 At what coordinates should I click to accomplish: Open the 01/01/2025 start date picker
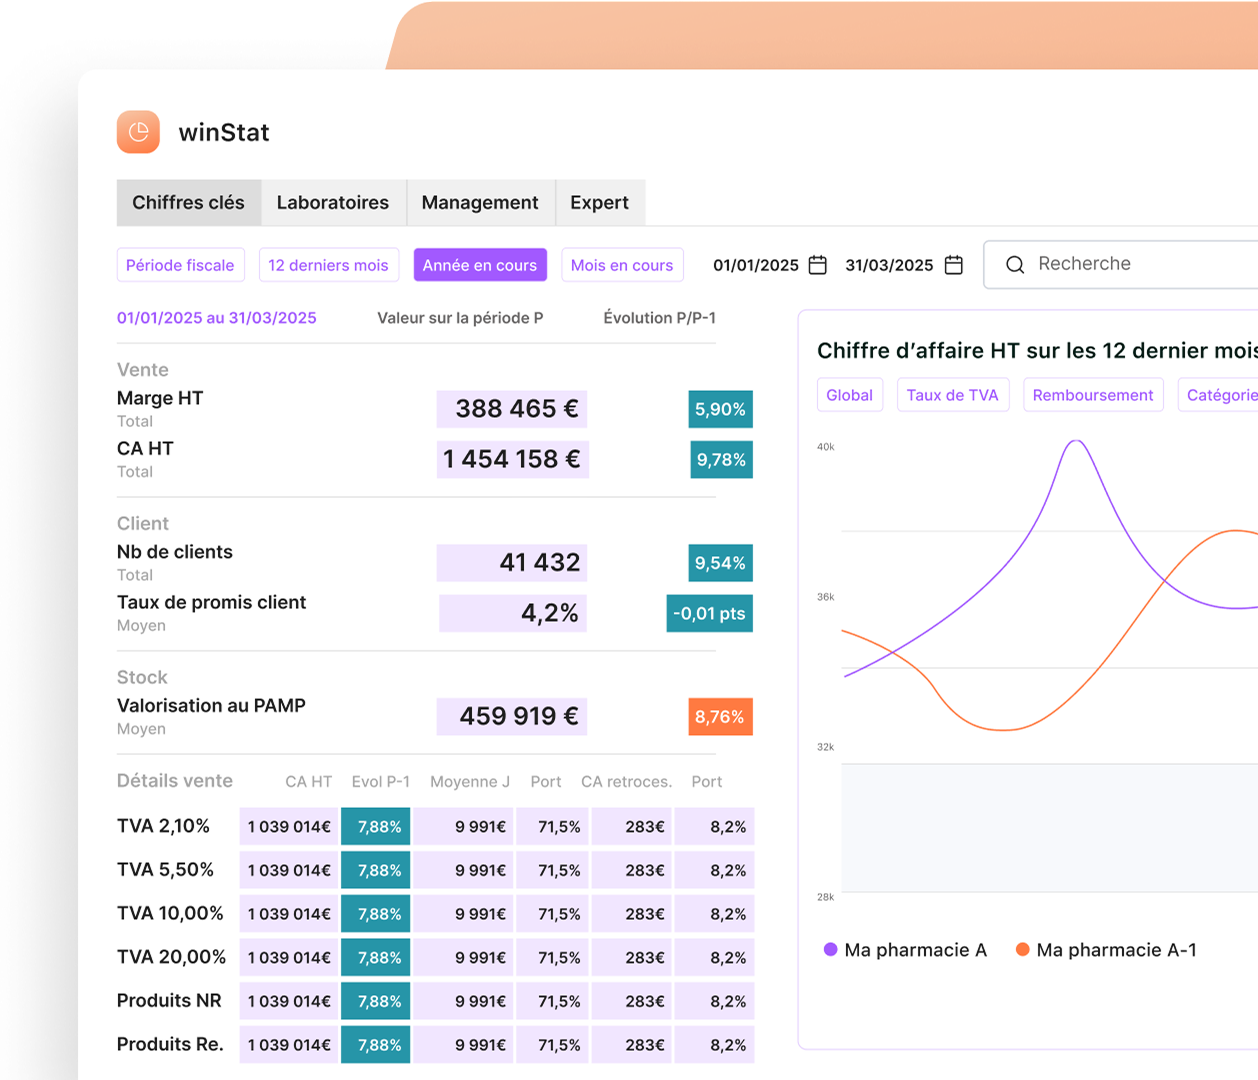(x=755, y=265)
